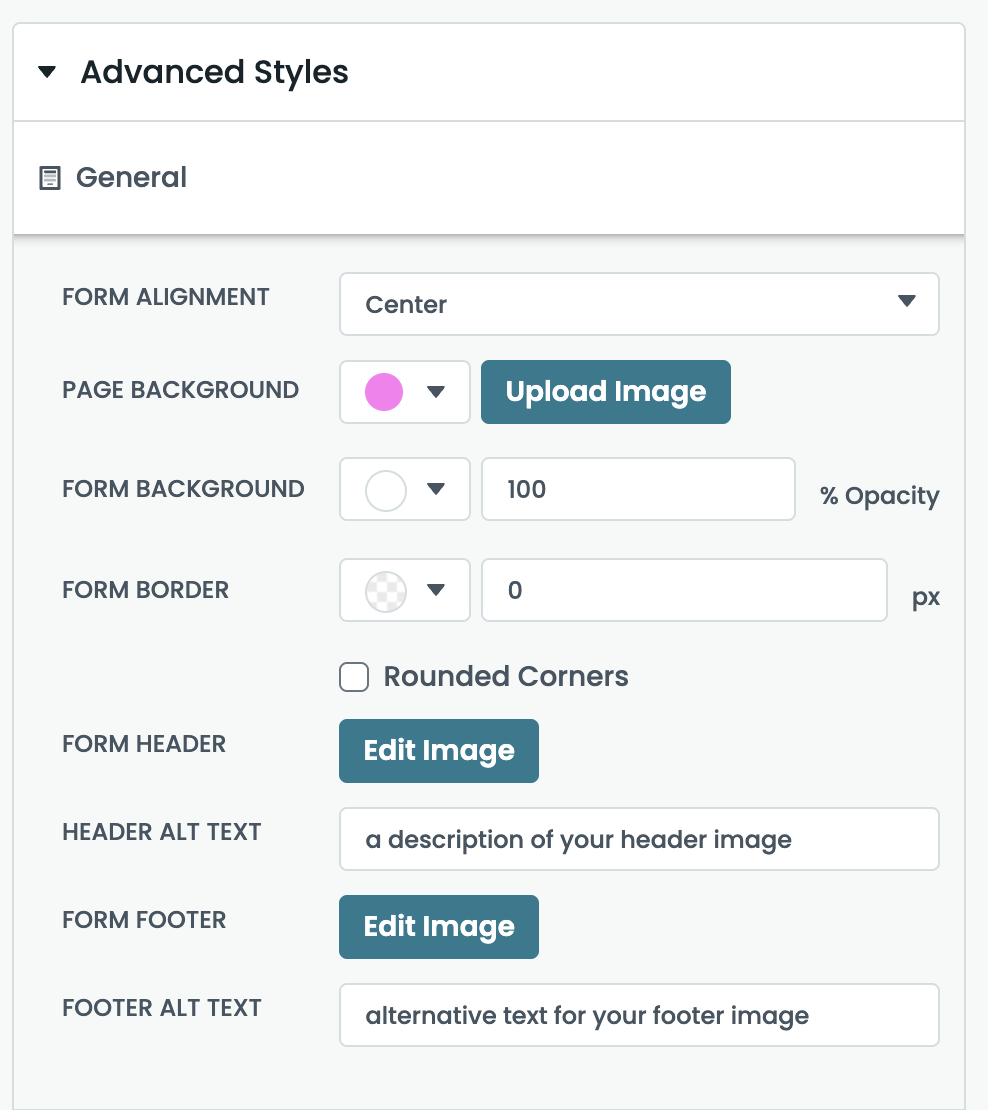
Task: Open the Form Background color dropdown arrow
Action: (x=435, y=490)
